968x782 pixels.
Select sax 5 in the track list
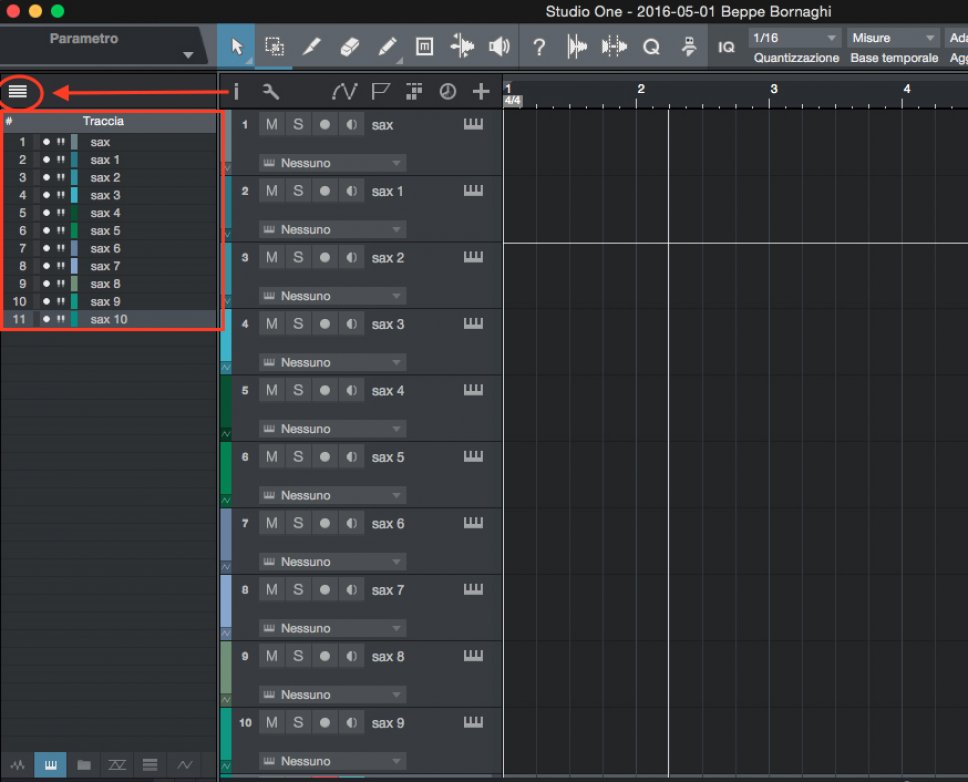[x=105, y=231]
